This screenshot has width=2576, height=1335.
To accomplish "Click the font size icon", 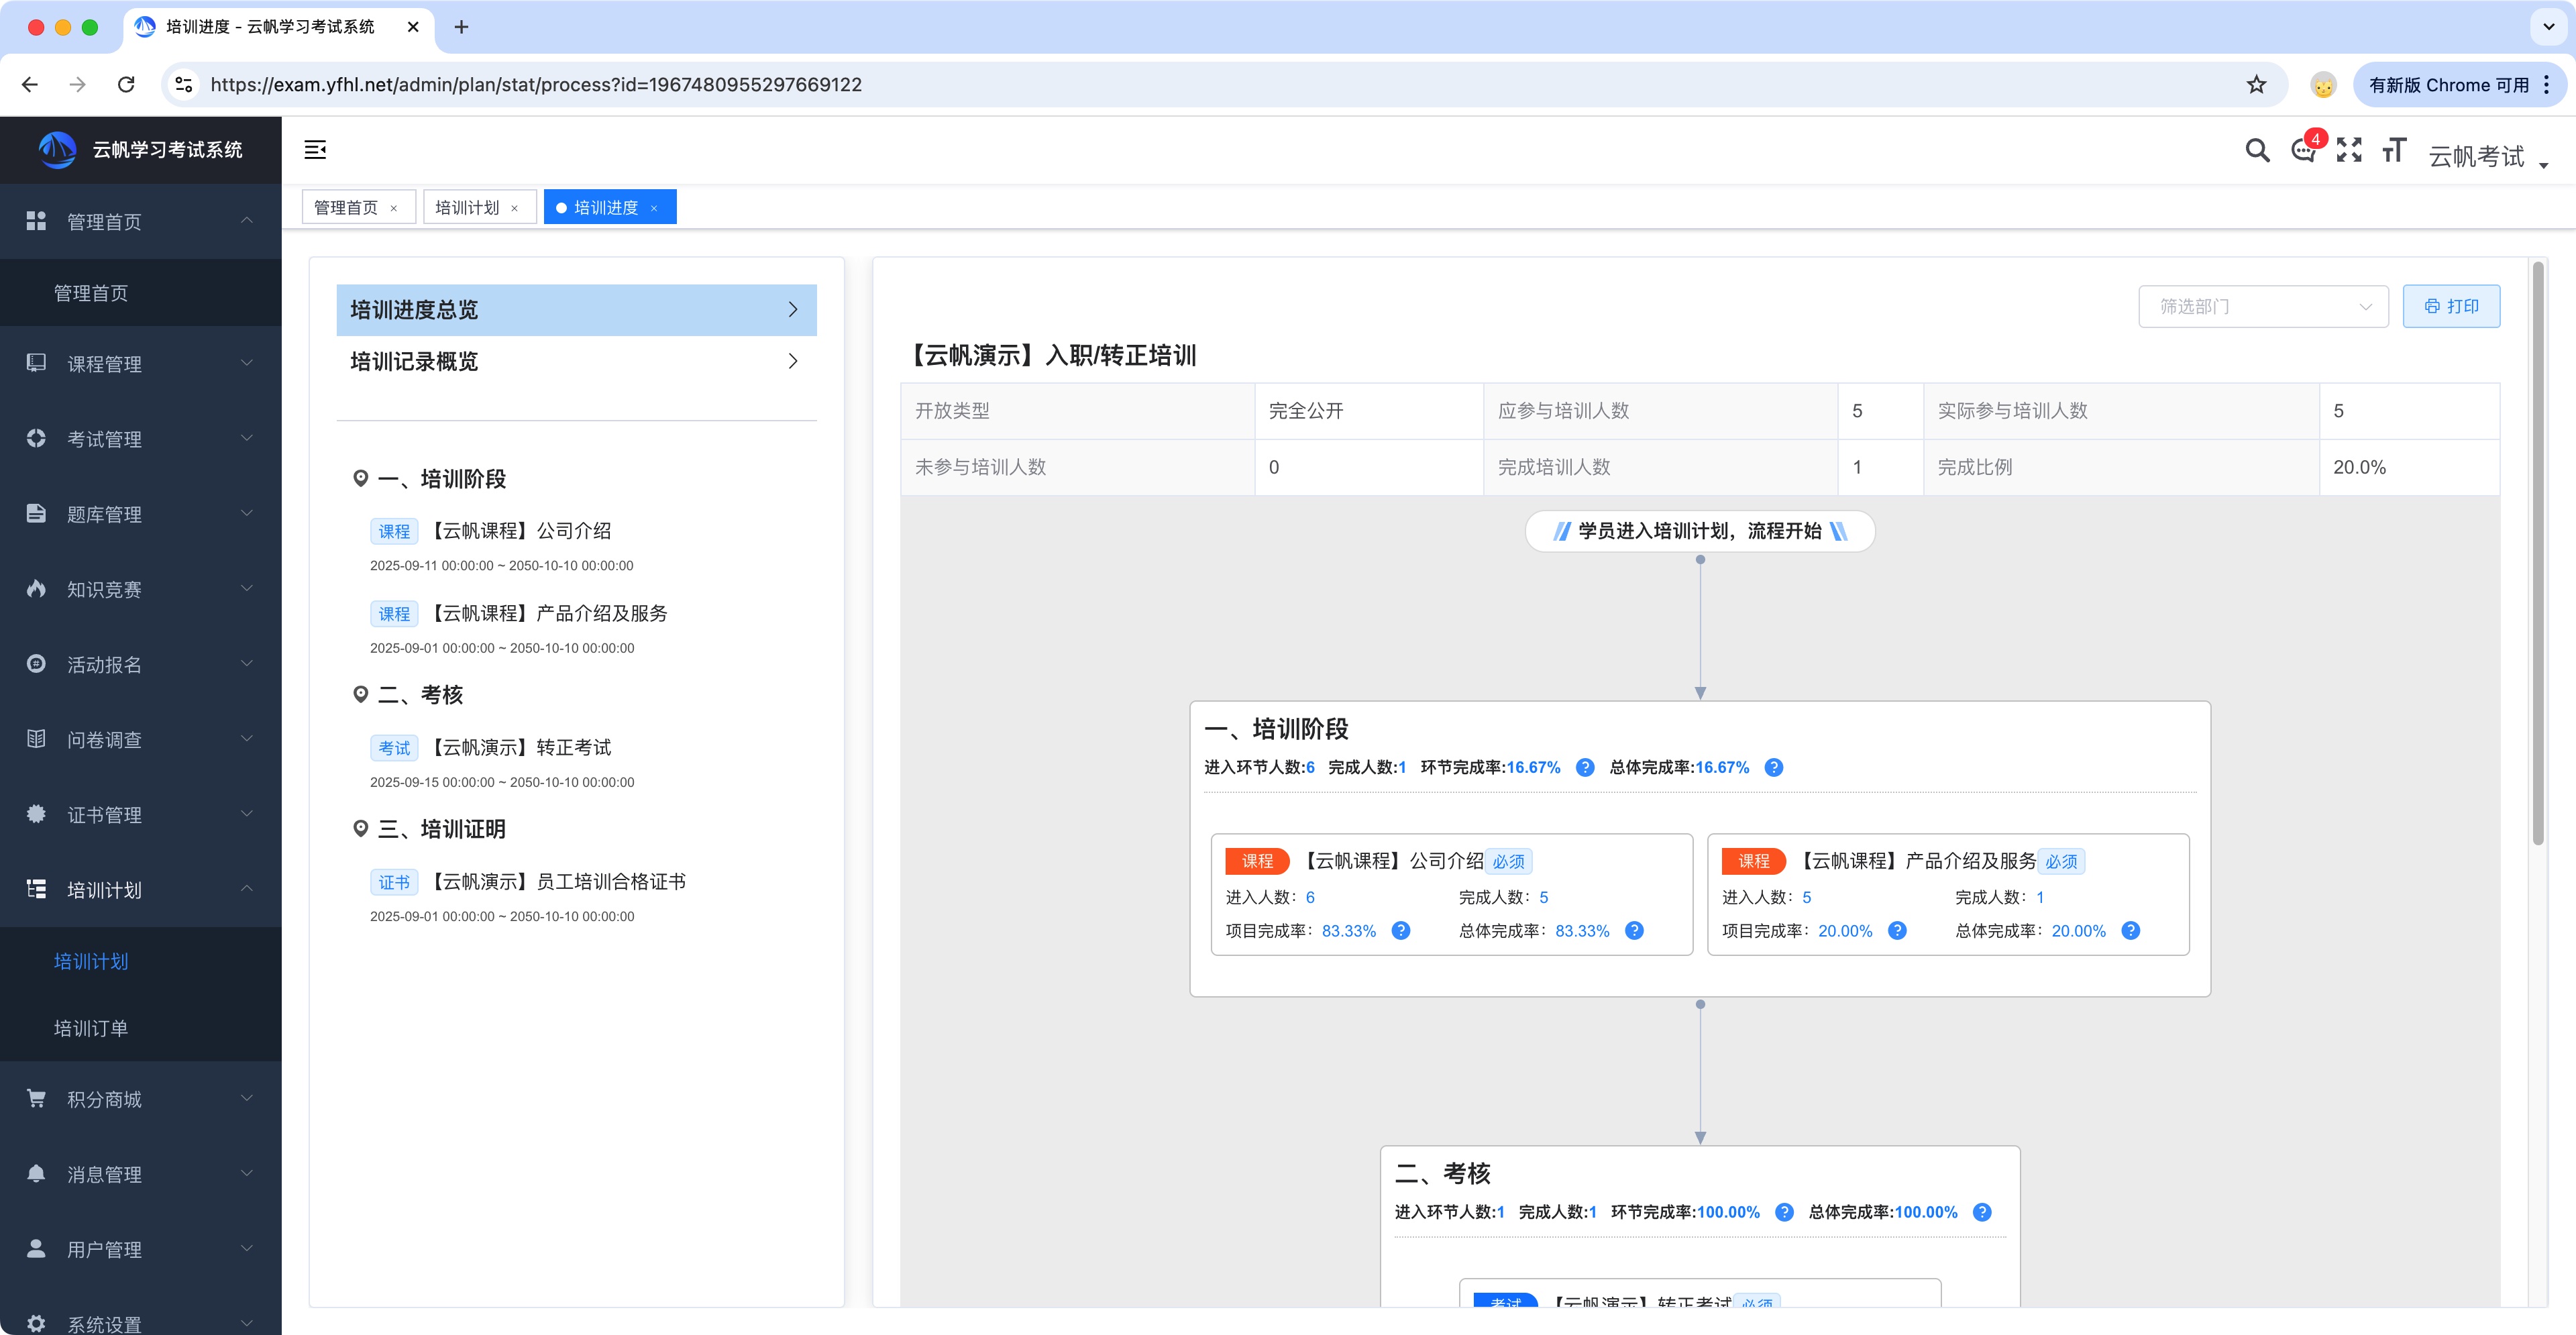I will pos(2394,151).
